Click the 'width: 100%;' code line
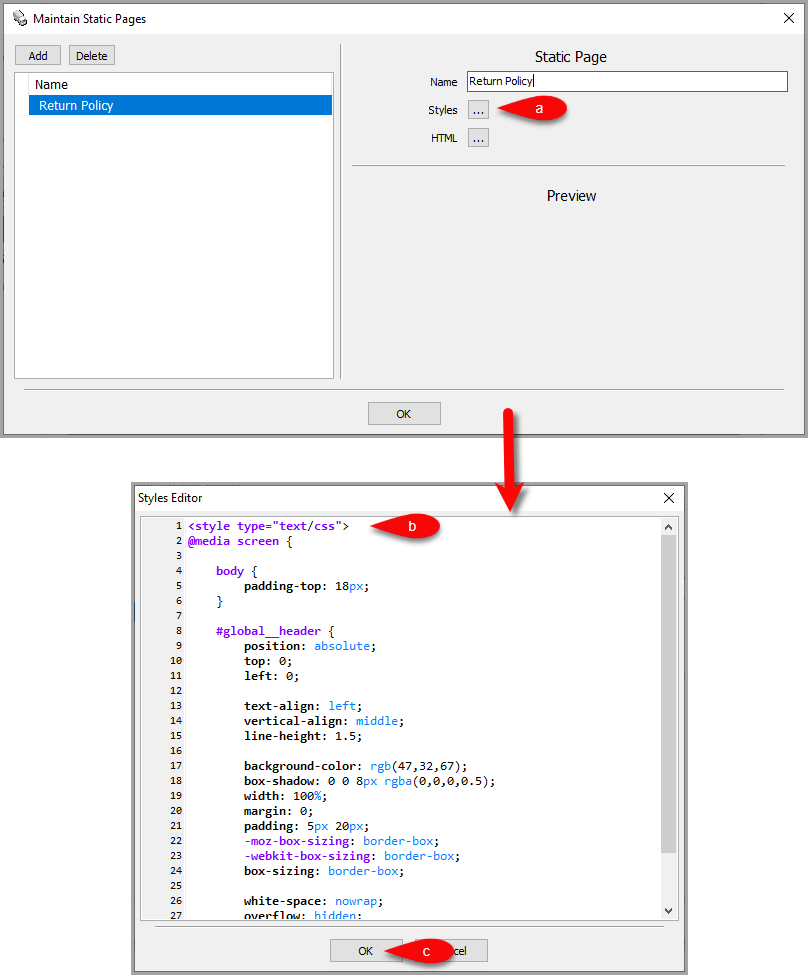This screenshot has width=808, height=975. pos(285,796)
